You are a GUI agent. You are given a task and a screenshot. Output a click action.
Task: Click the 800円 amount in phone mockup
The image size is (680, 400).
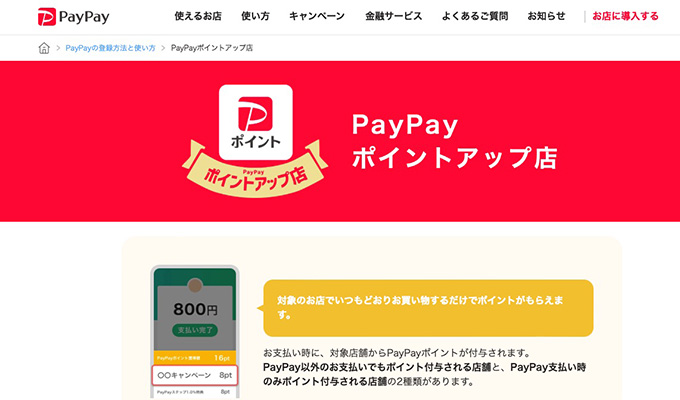(x=195, y=309)
